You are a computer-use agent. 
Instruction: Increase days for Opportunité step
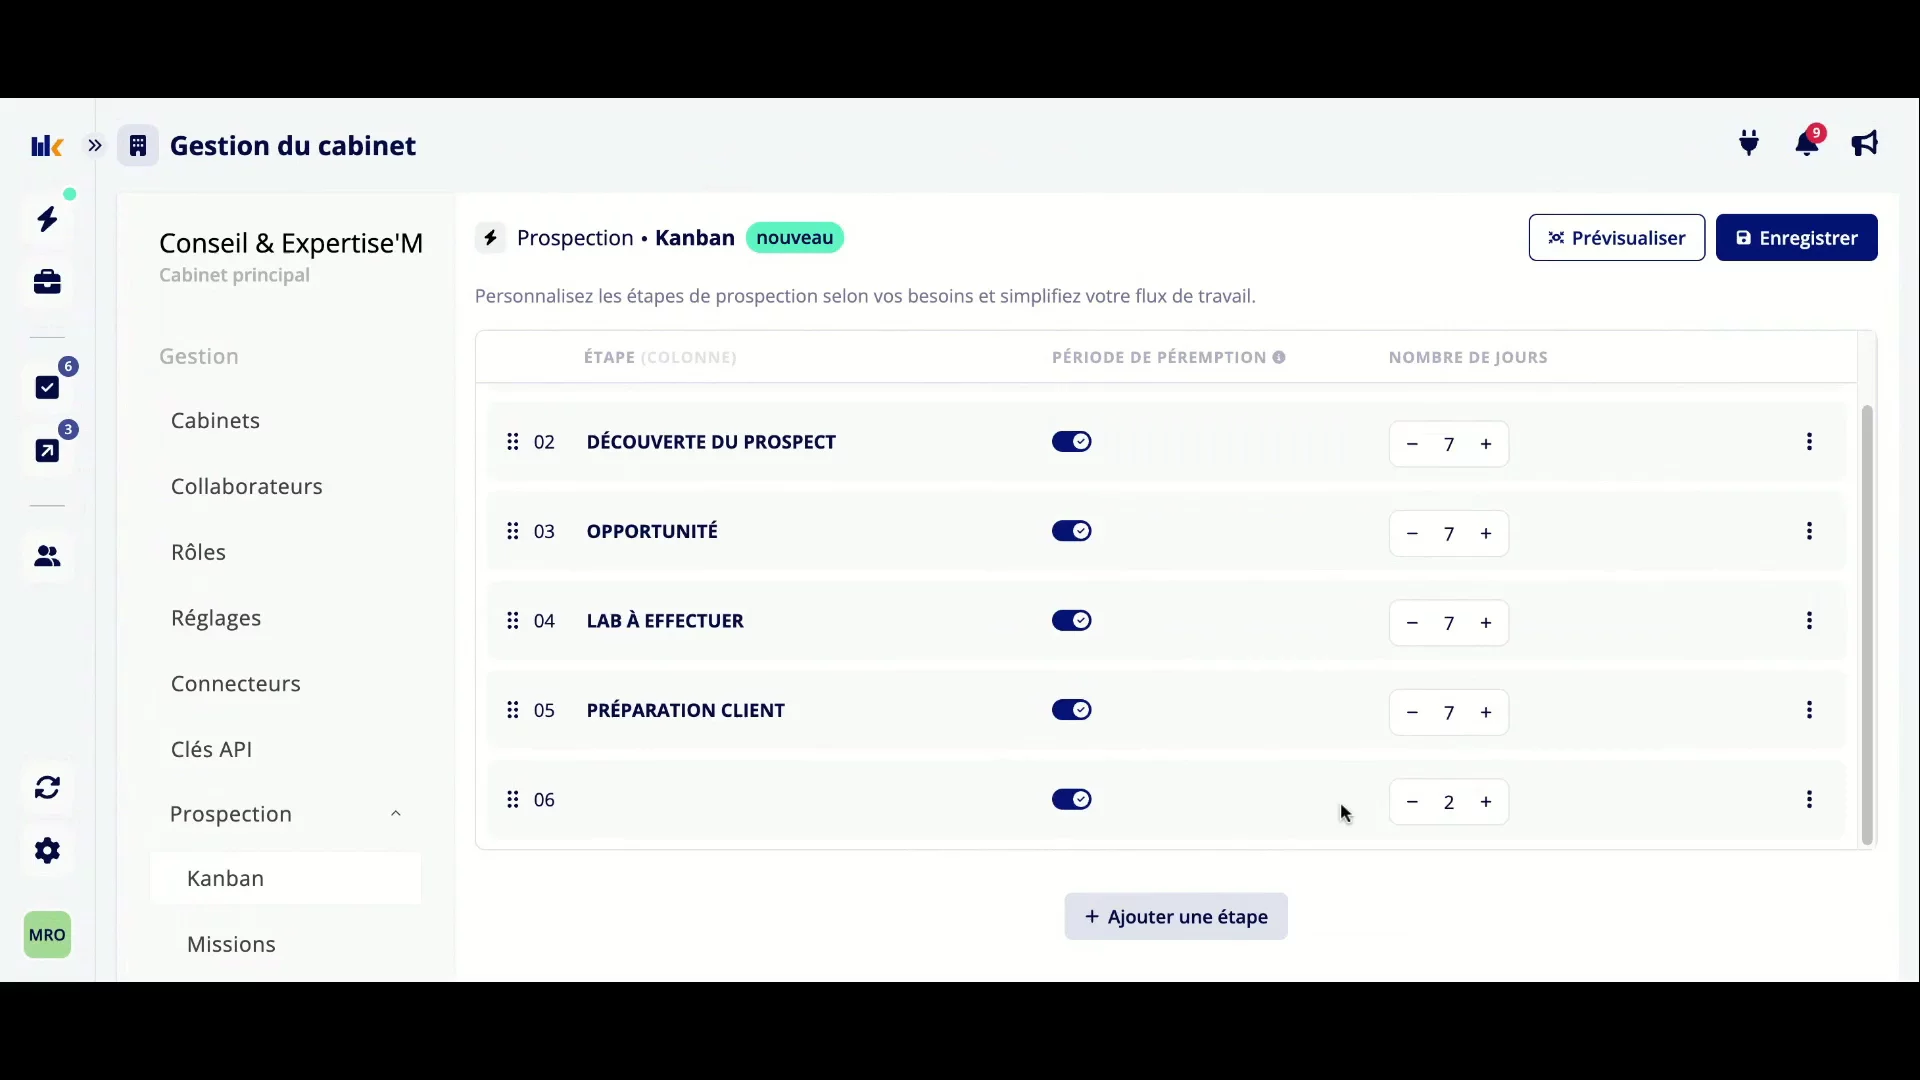pos(1486,534)
